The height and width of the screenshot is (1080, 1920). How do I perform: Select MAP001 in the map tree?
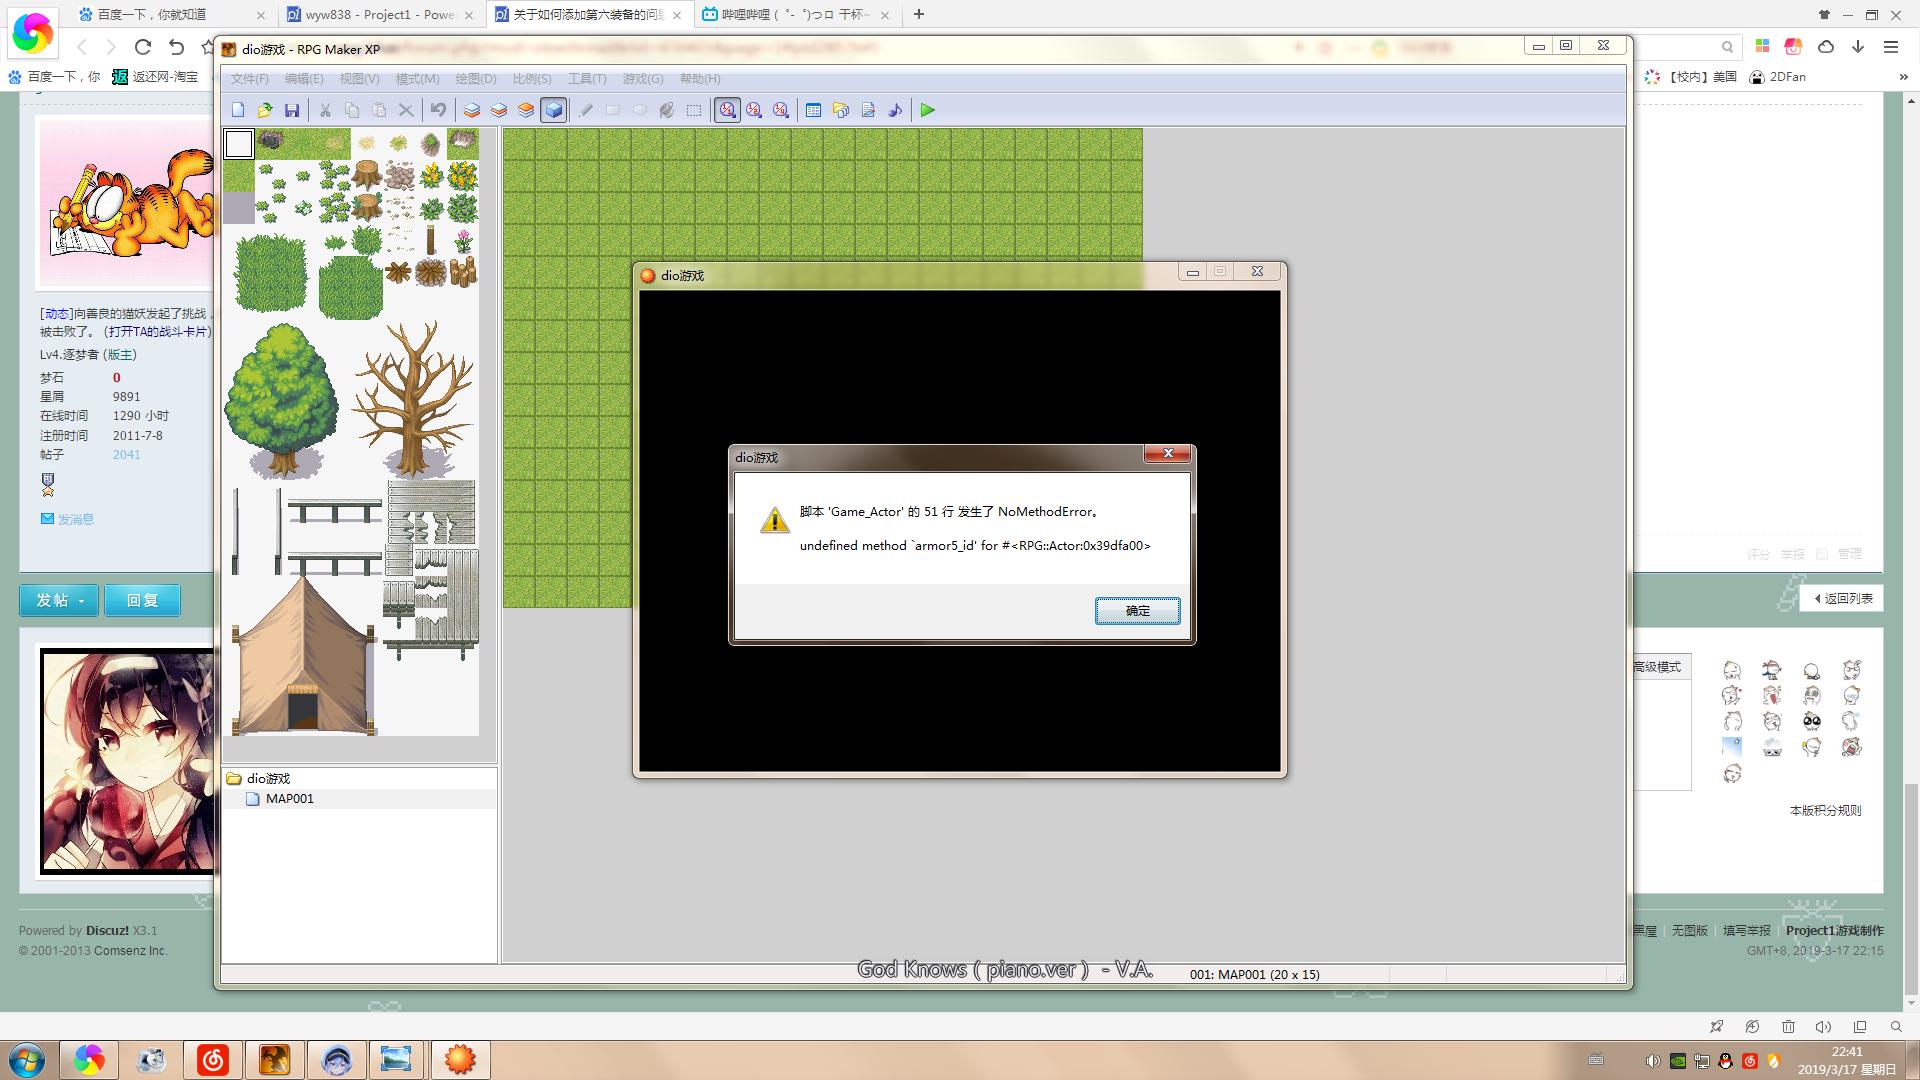coord(290,799)
